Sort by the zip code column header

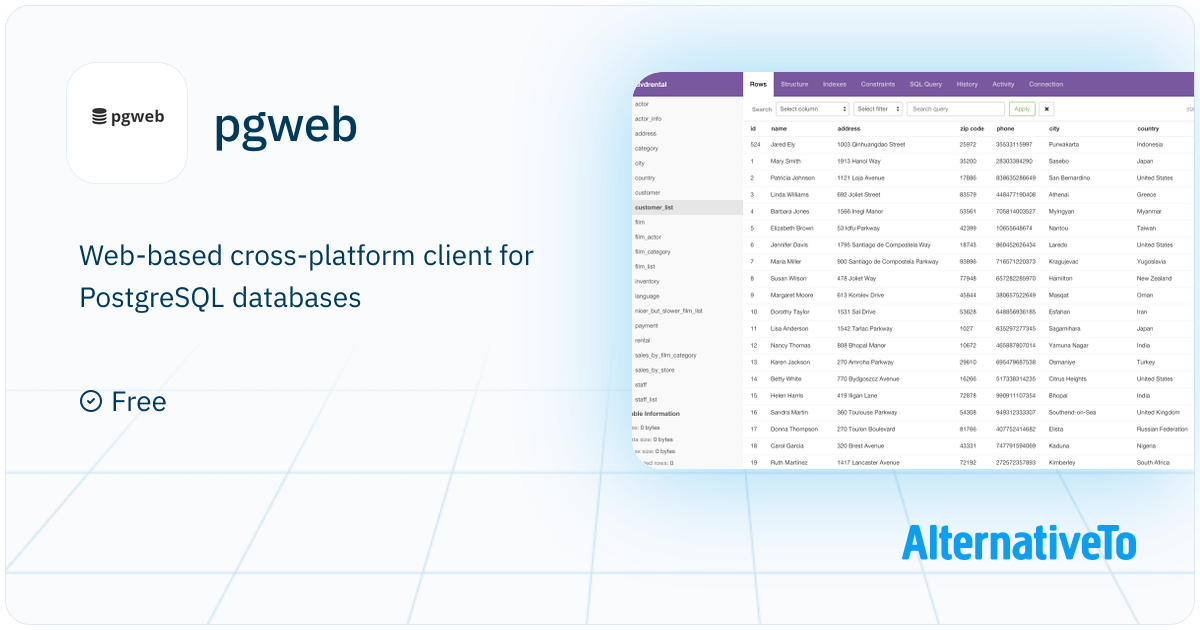click(972, 128)
